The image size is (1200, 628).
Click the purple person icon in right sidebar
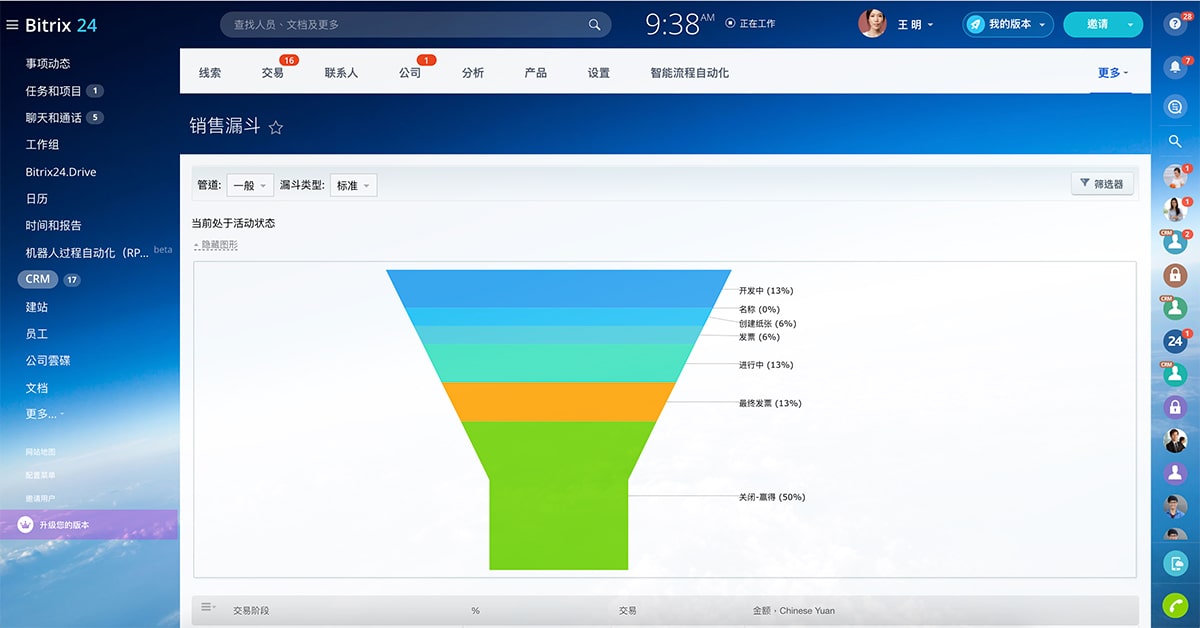pyautogui.click(x=1175, y=473)
